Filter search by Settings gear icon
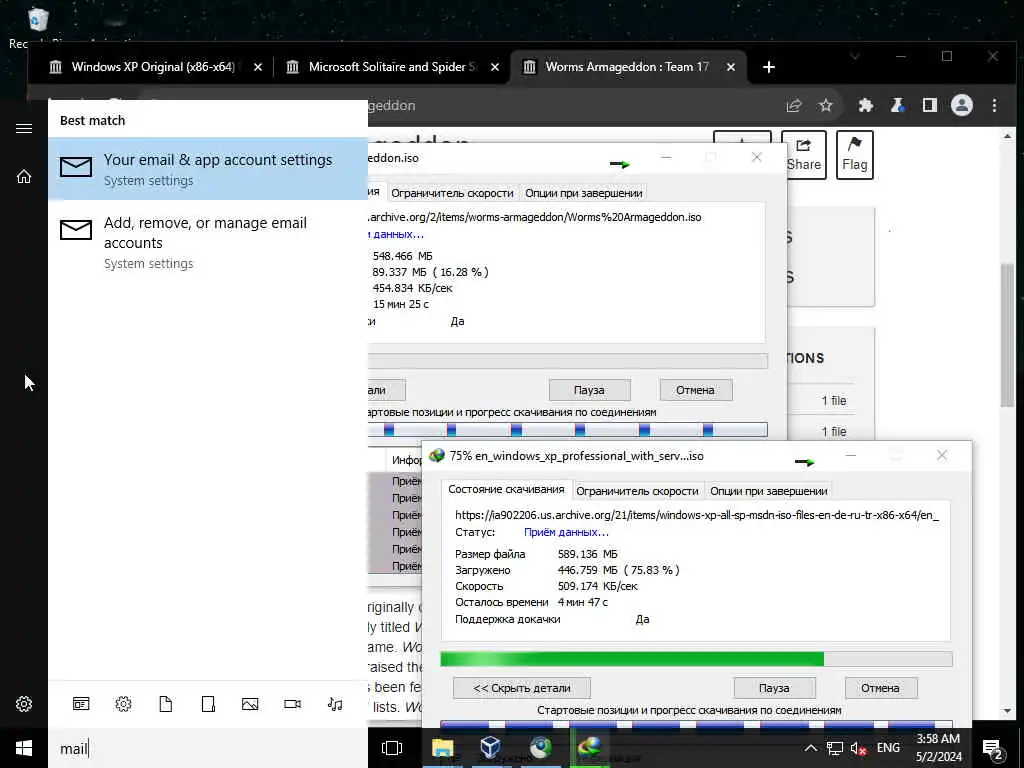 pos(123,704)
